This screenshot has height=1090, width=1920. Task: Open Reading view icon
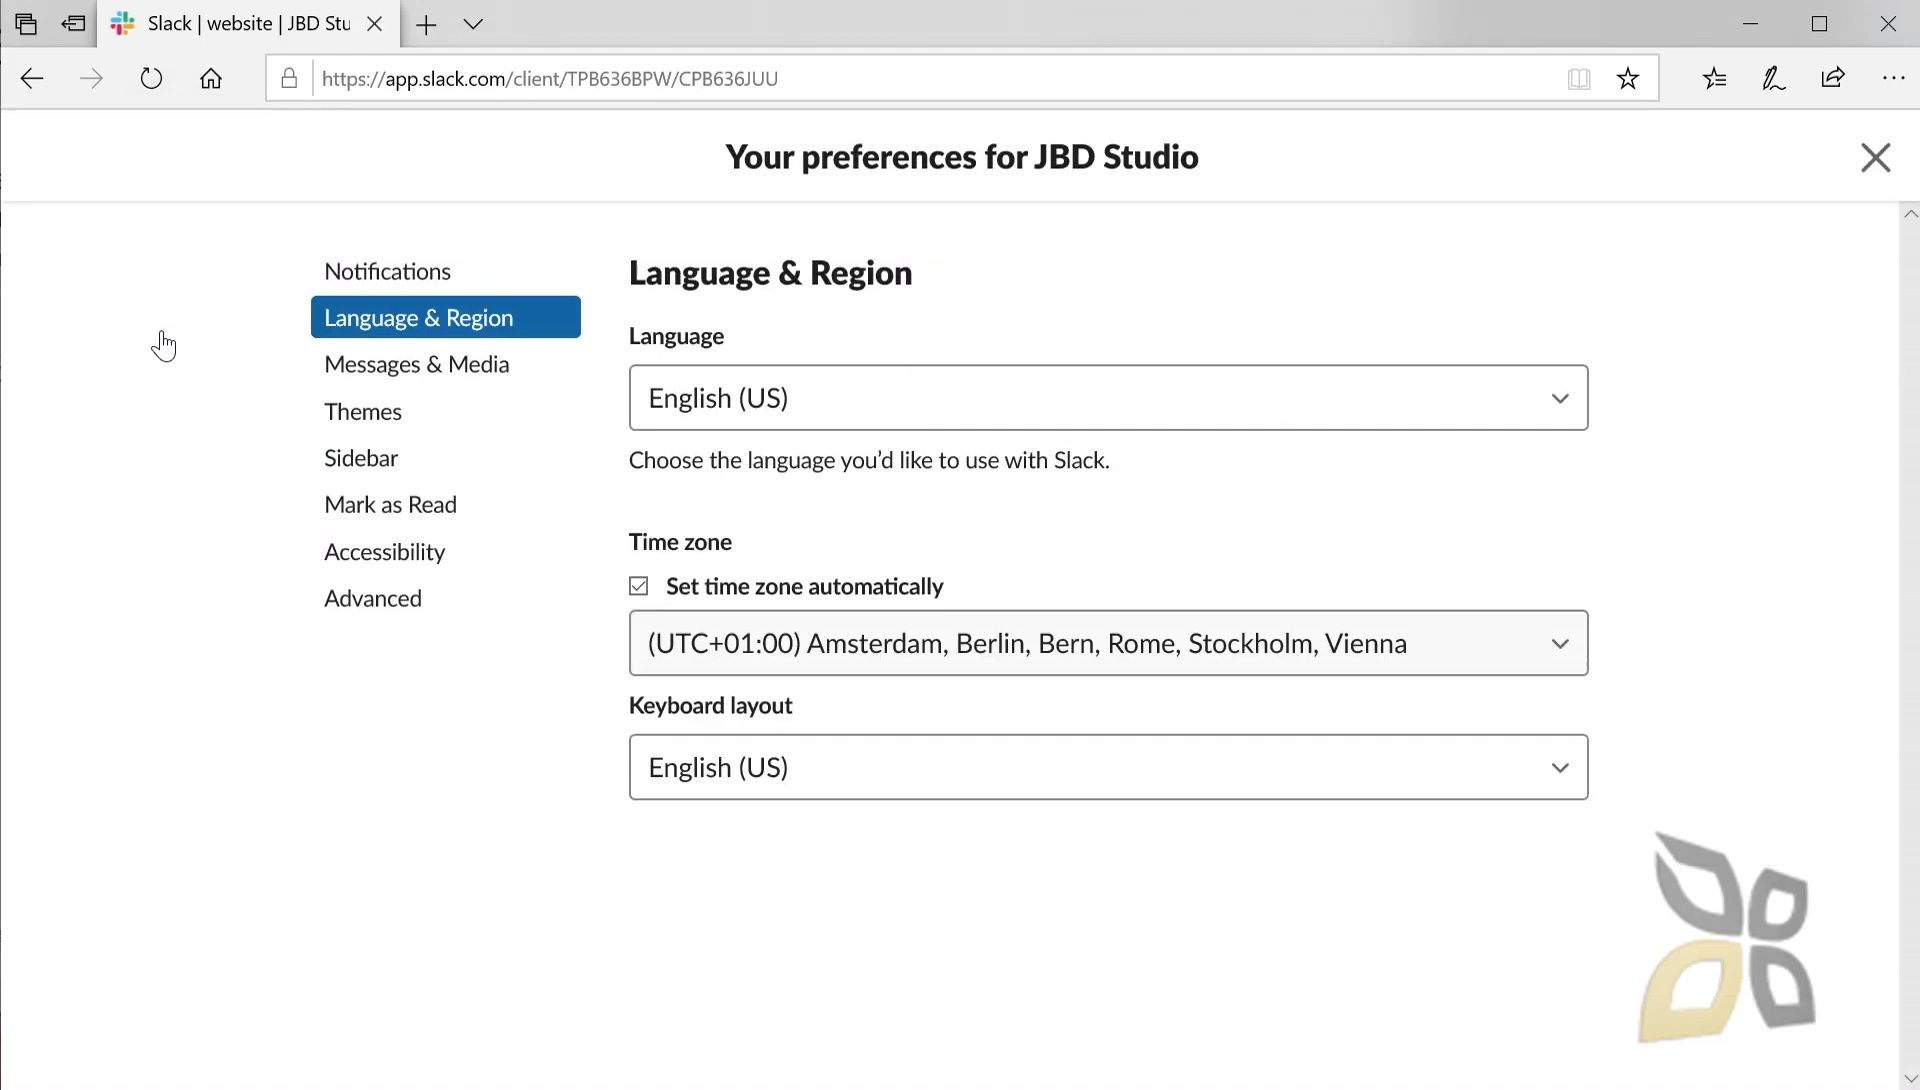click(1579, 78)
